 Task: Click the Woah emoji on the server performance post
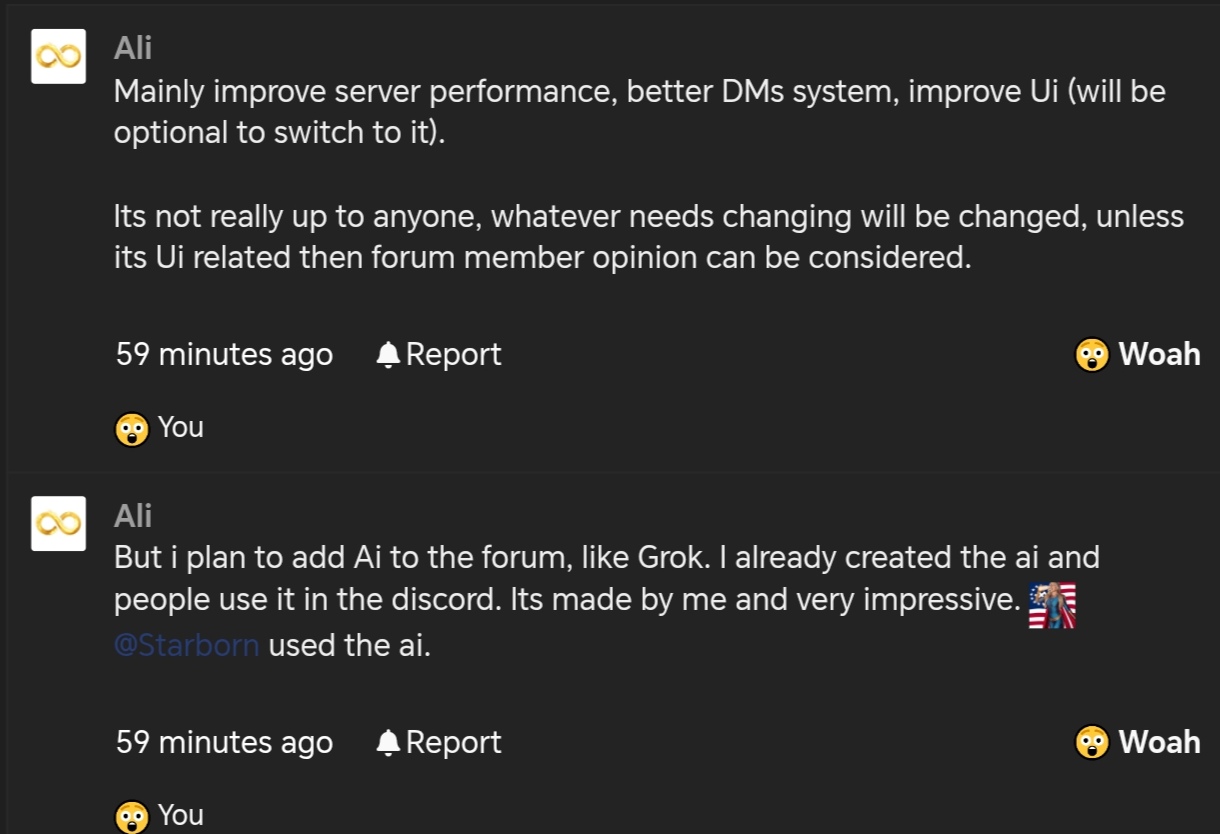(x=1092, y=355)
